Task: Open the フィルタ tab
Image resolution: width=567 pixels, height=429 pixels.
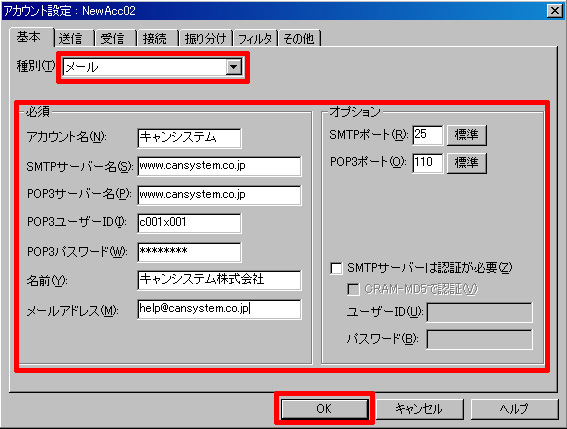Action: [255, 38]
